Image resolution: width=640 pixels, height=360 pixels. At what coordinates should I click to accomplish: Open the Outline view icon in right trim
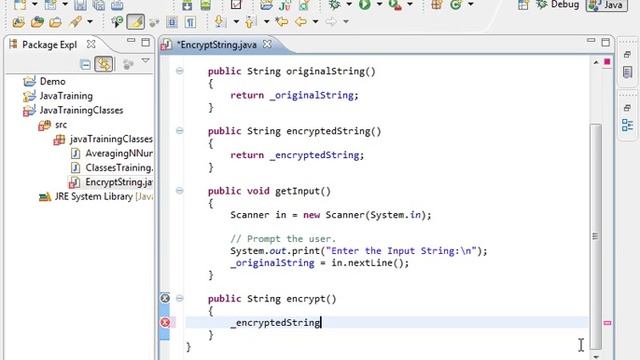627,125
